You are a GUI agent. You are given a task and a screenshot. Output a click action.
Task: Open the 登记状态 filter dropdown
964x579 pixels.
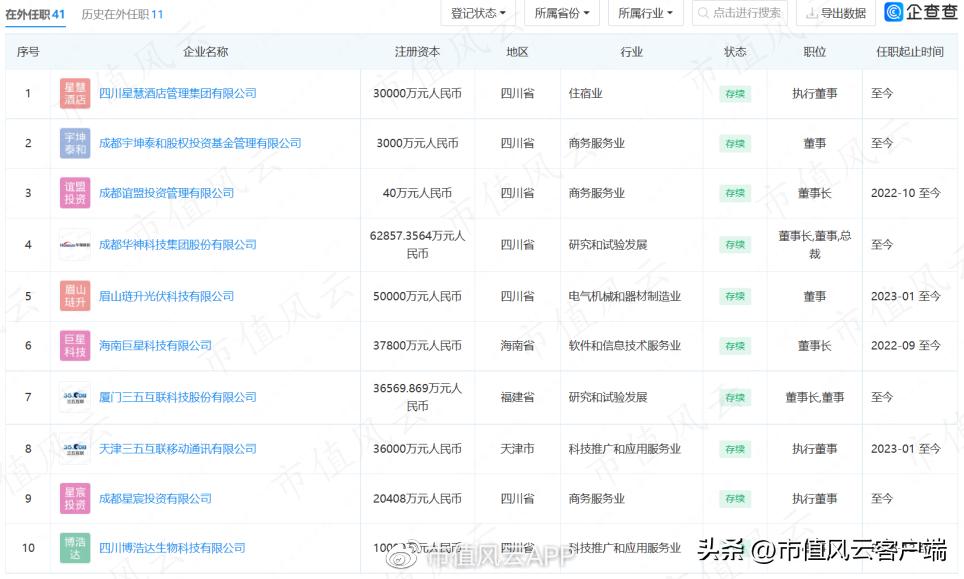pyautogui.click(x=477, y=13)
